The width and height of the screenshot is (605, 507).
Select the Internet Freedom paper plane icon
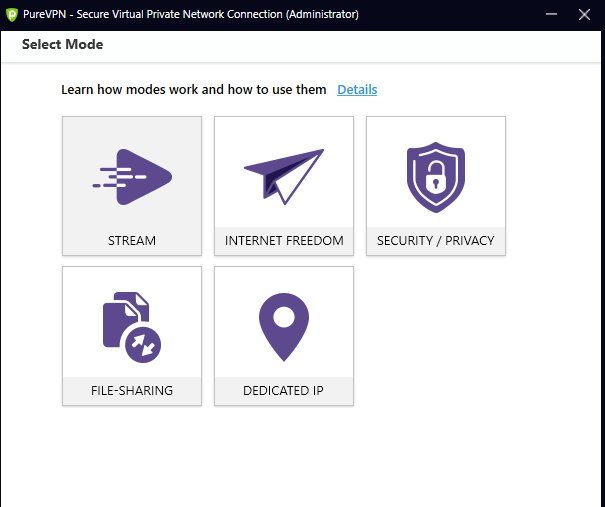284,177
